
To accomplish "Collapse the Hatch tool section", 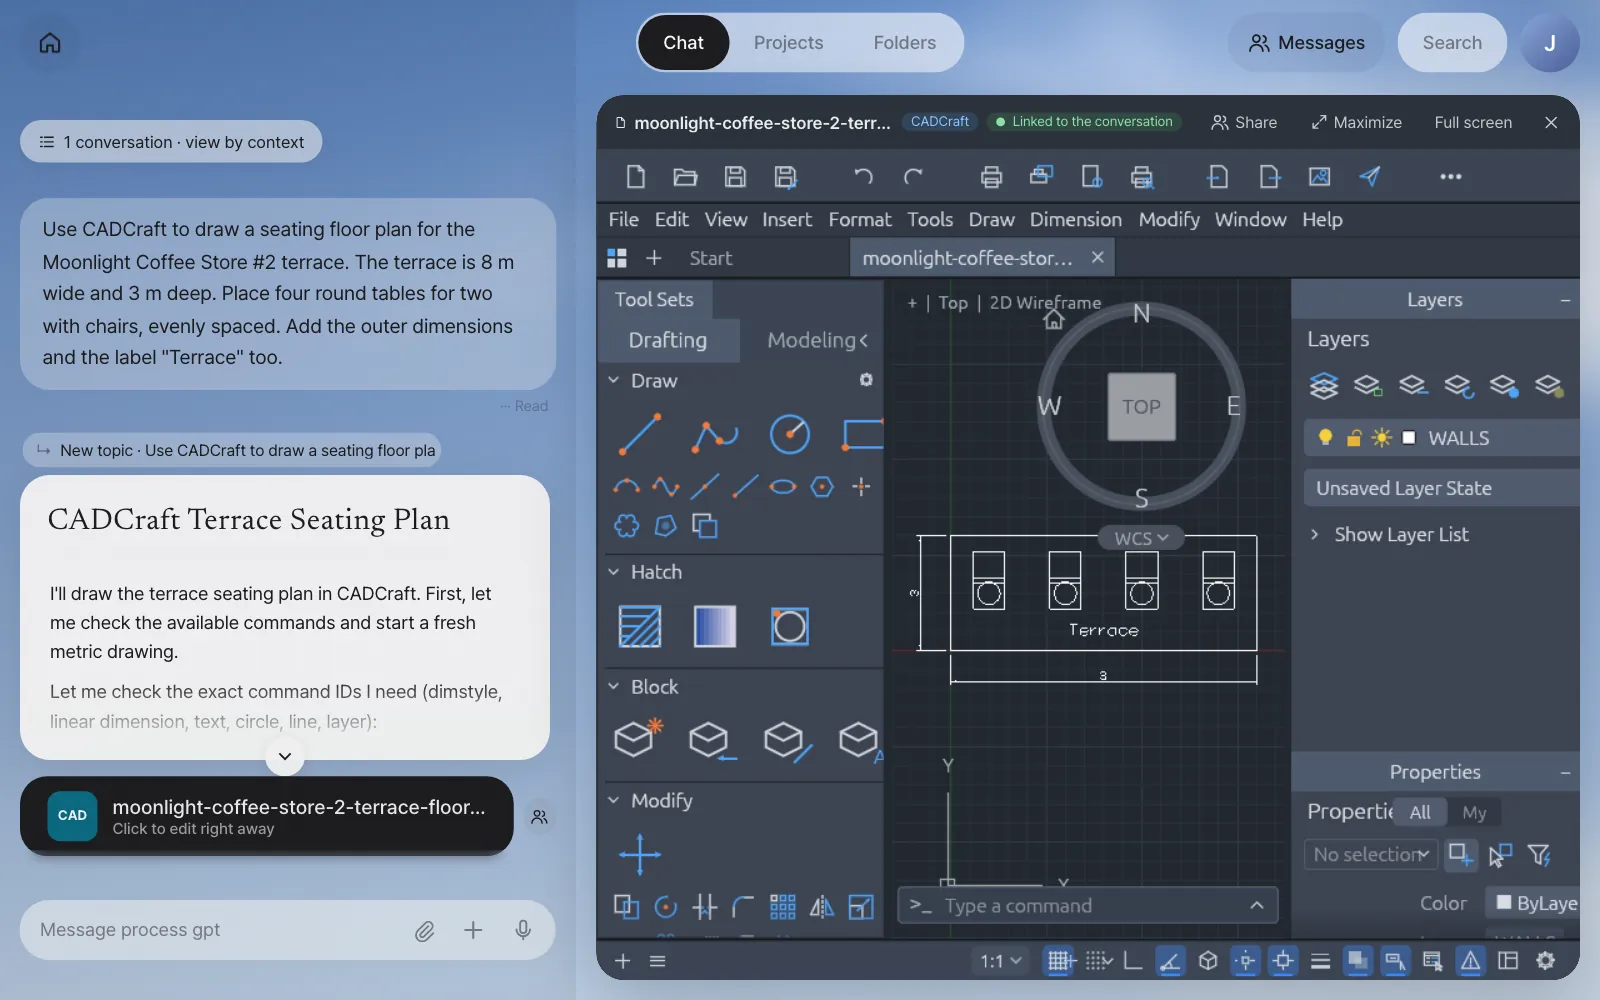I will pos(614,572).
